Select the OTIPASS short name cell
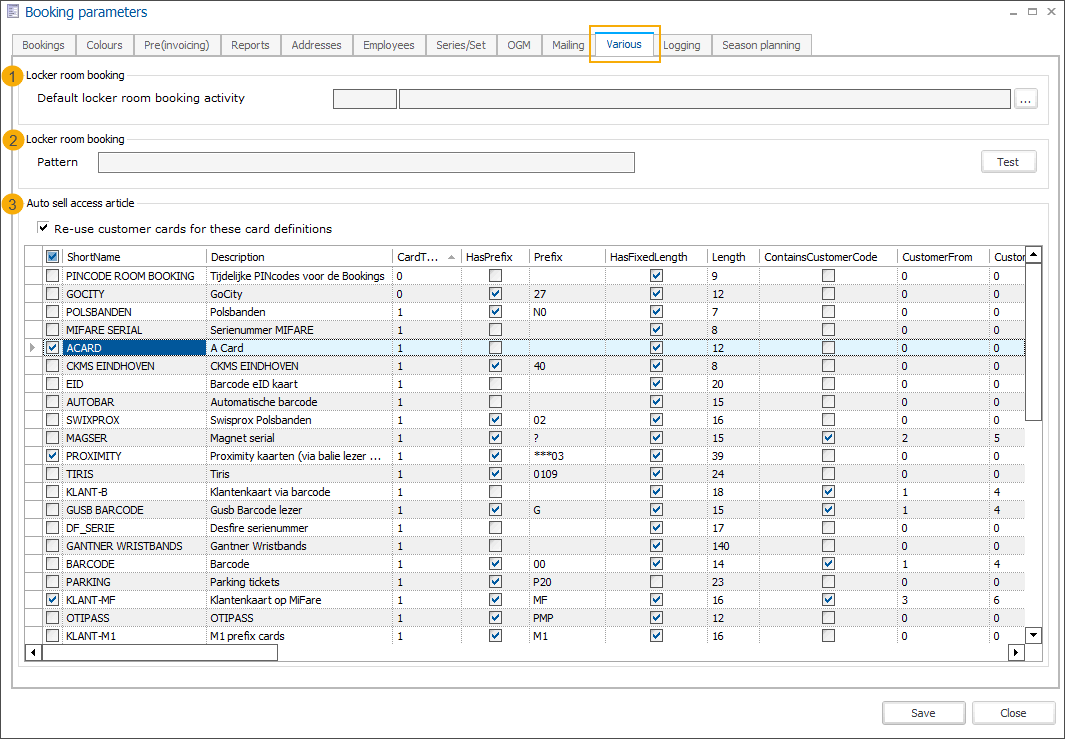This screenshot has height=739, width=1065. tap(134, 618)
